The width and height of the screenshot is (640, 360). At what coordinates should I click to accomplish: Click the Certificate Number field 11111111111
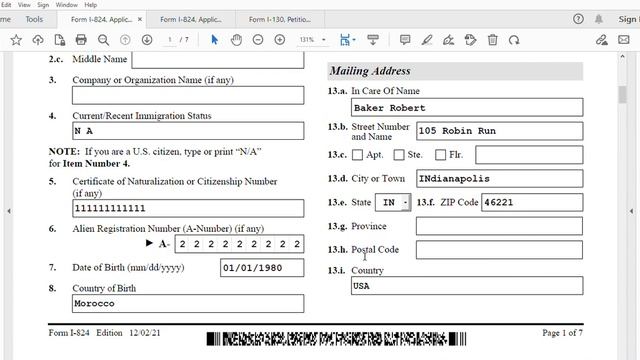click(188, 209)
